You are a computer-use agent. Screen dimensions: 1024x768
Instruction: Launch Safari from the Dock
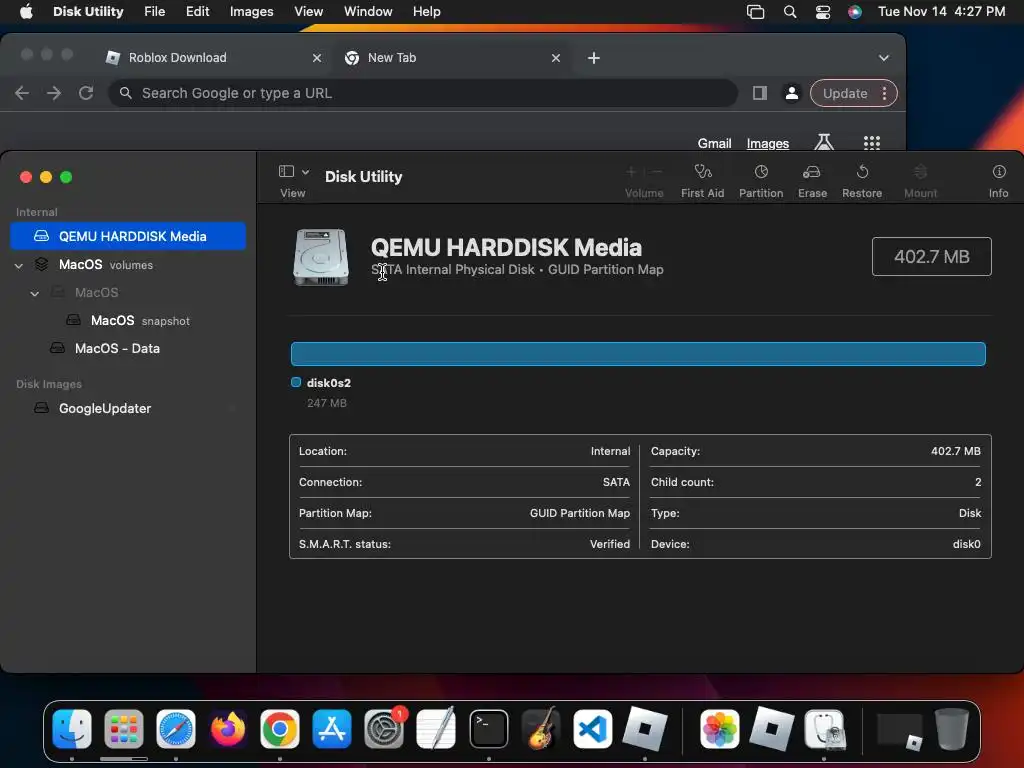pos(176,729)
